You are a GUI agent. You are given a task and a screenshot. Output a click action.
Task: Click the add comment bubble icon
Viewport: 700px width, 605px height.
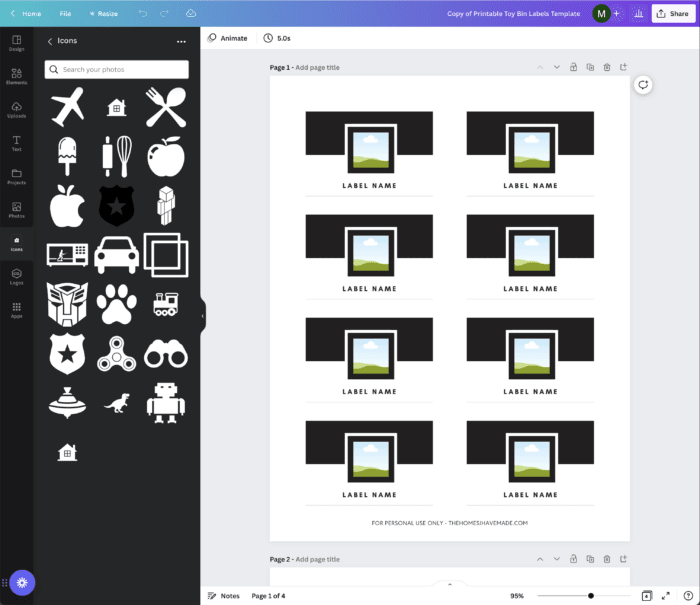[x=643, y=85]
